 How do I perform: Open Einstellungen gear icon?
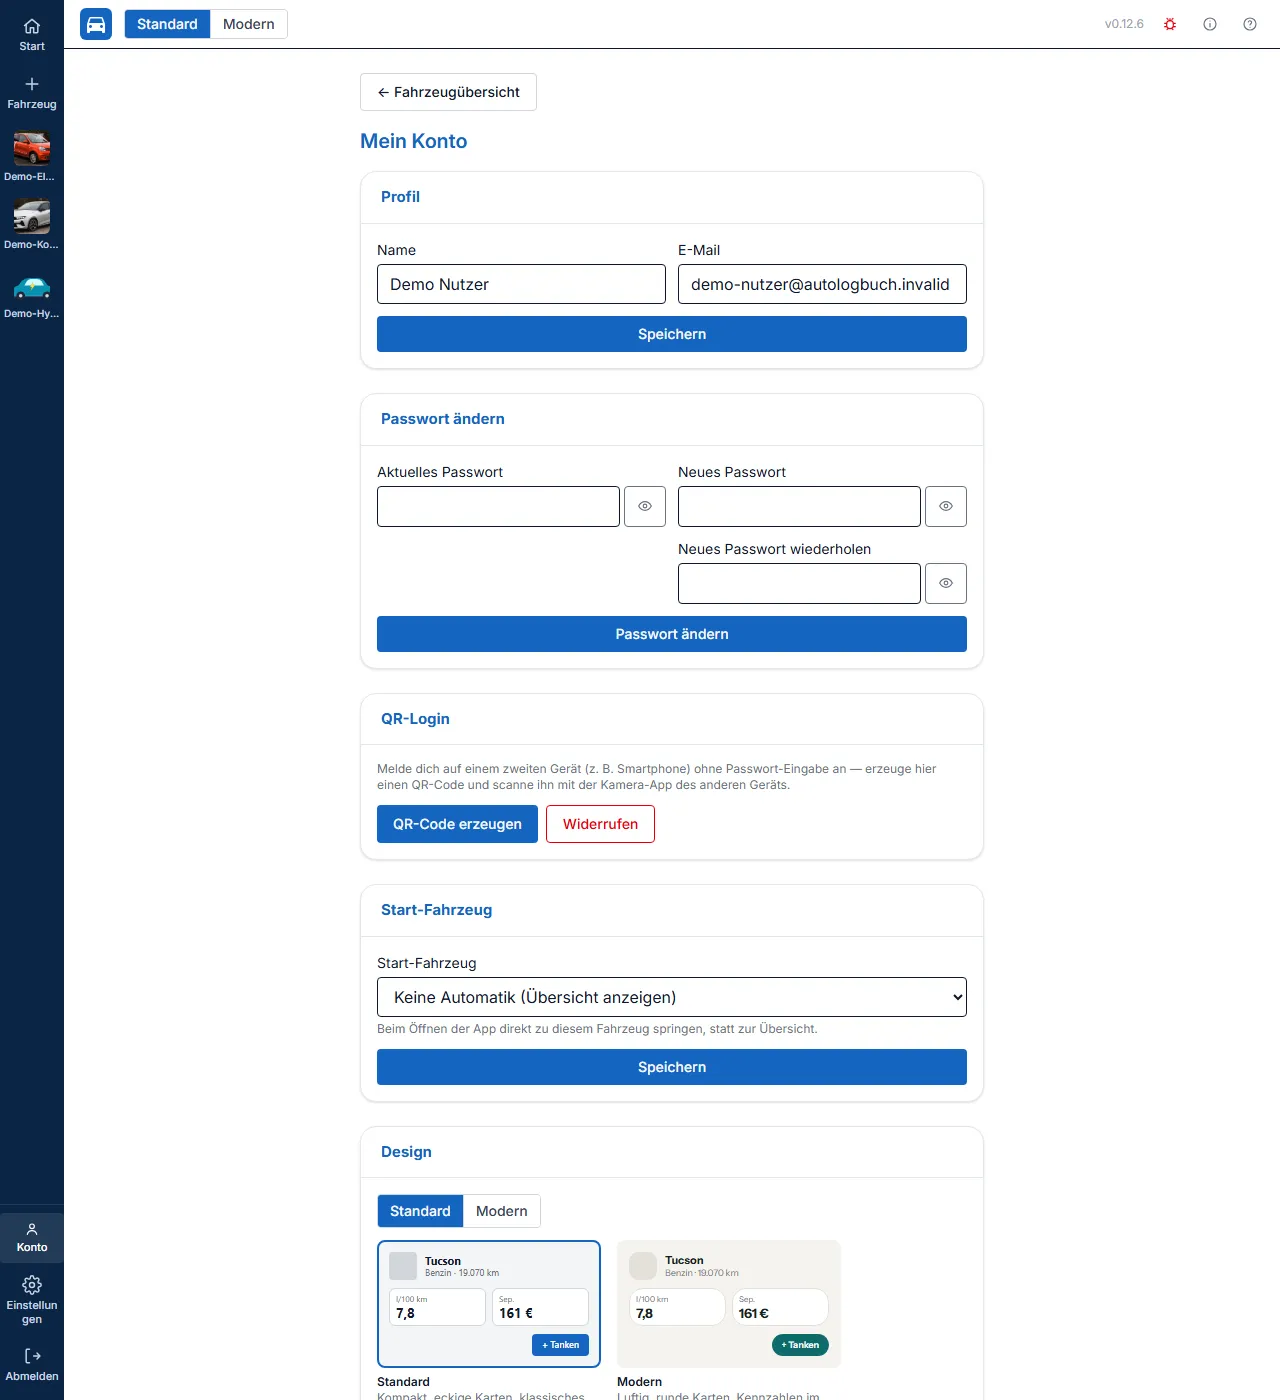32,1285
